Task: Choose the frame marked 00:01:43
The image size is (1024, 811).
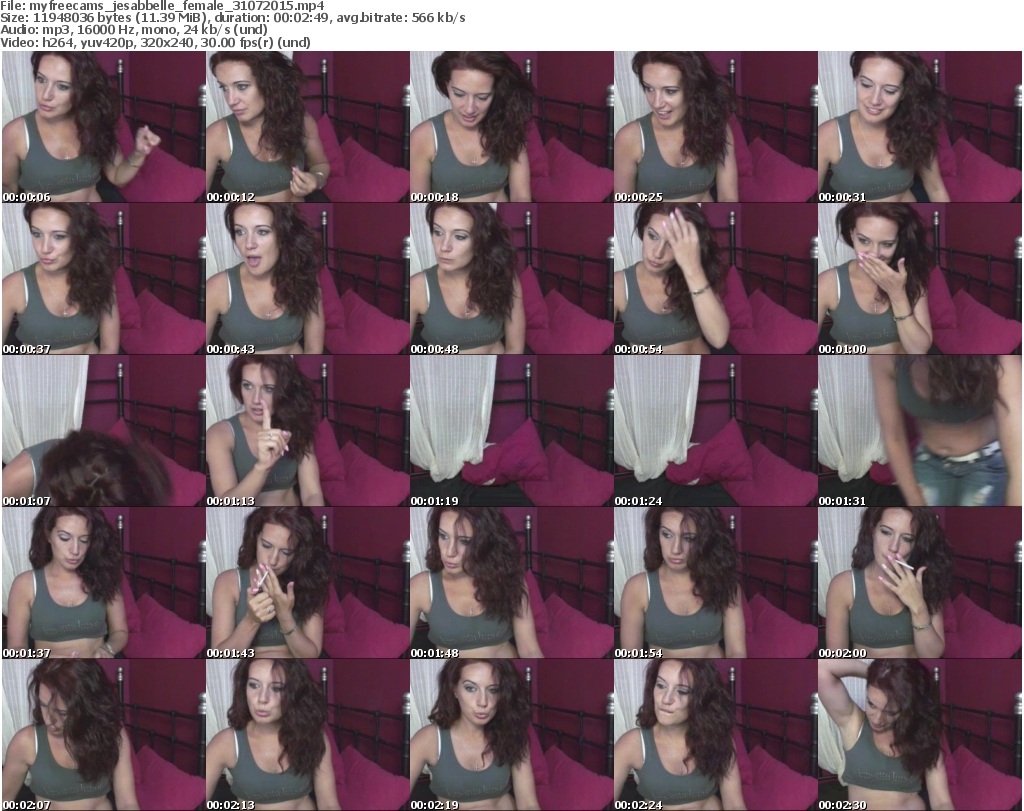Action: point(308,583)
